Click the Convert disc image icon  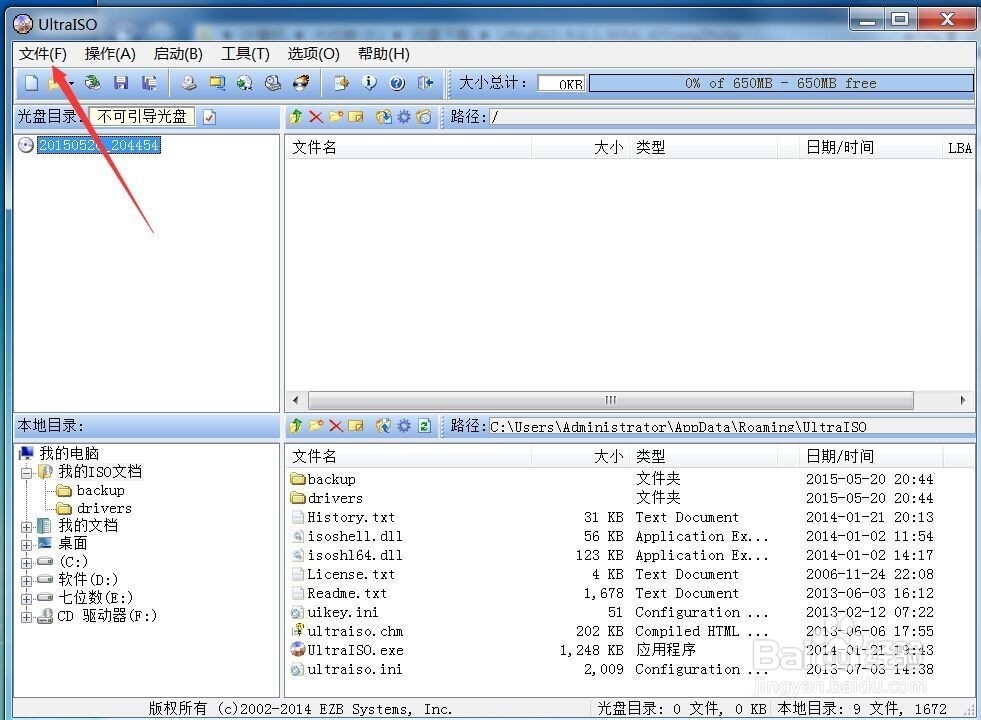[245, 83]
